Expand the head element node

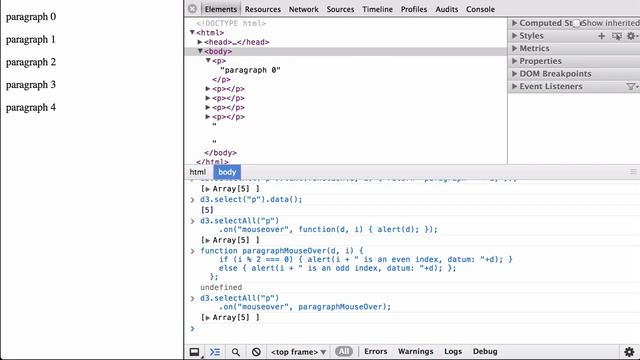[x=200, y=42]
